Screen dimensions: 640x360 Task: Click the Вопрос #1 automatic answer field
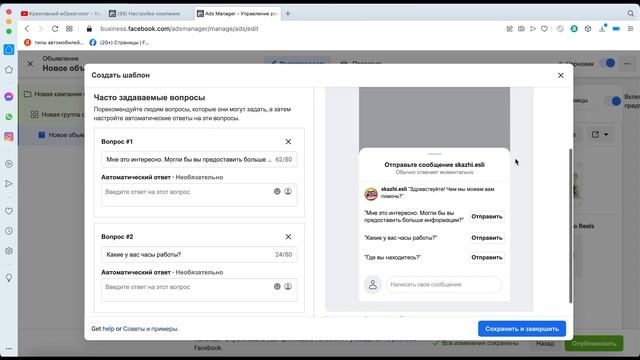(x=199, y=195)
